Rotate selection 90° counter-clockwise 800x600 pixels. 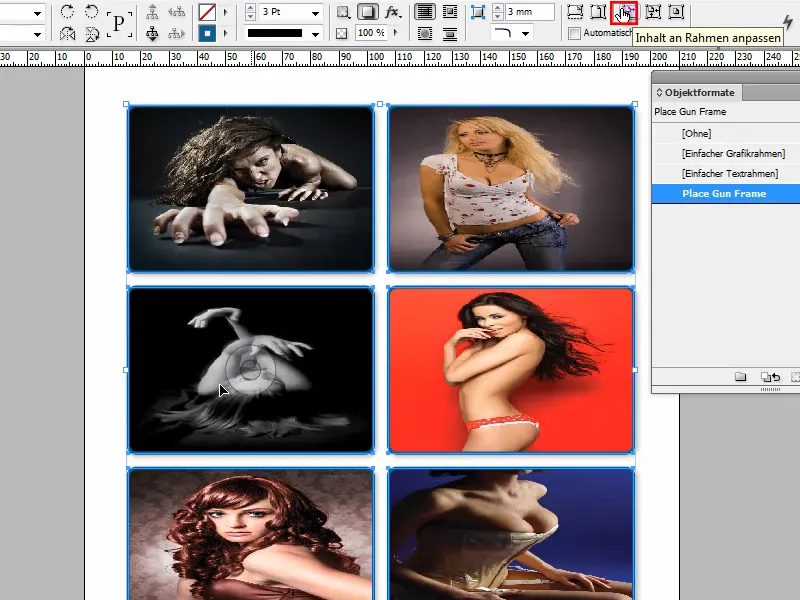tap(91, 11)
